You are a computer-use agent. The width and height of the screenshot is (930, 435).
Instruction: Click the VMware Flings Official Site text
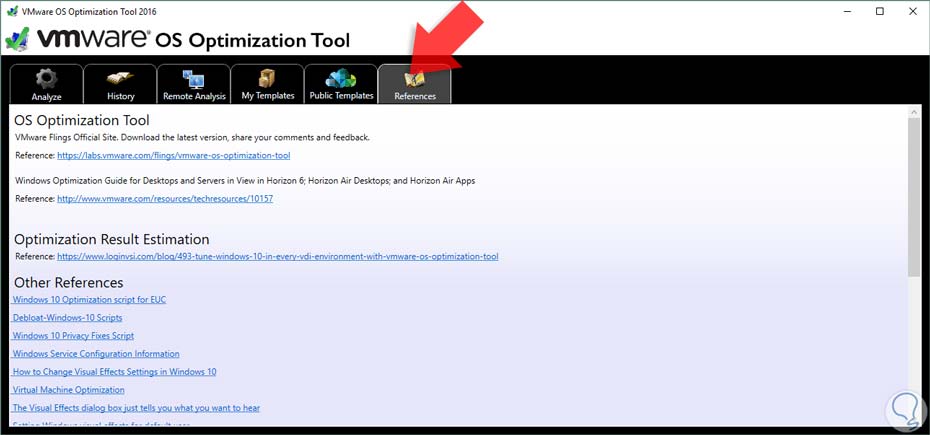193,137
